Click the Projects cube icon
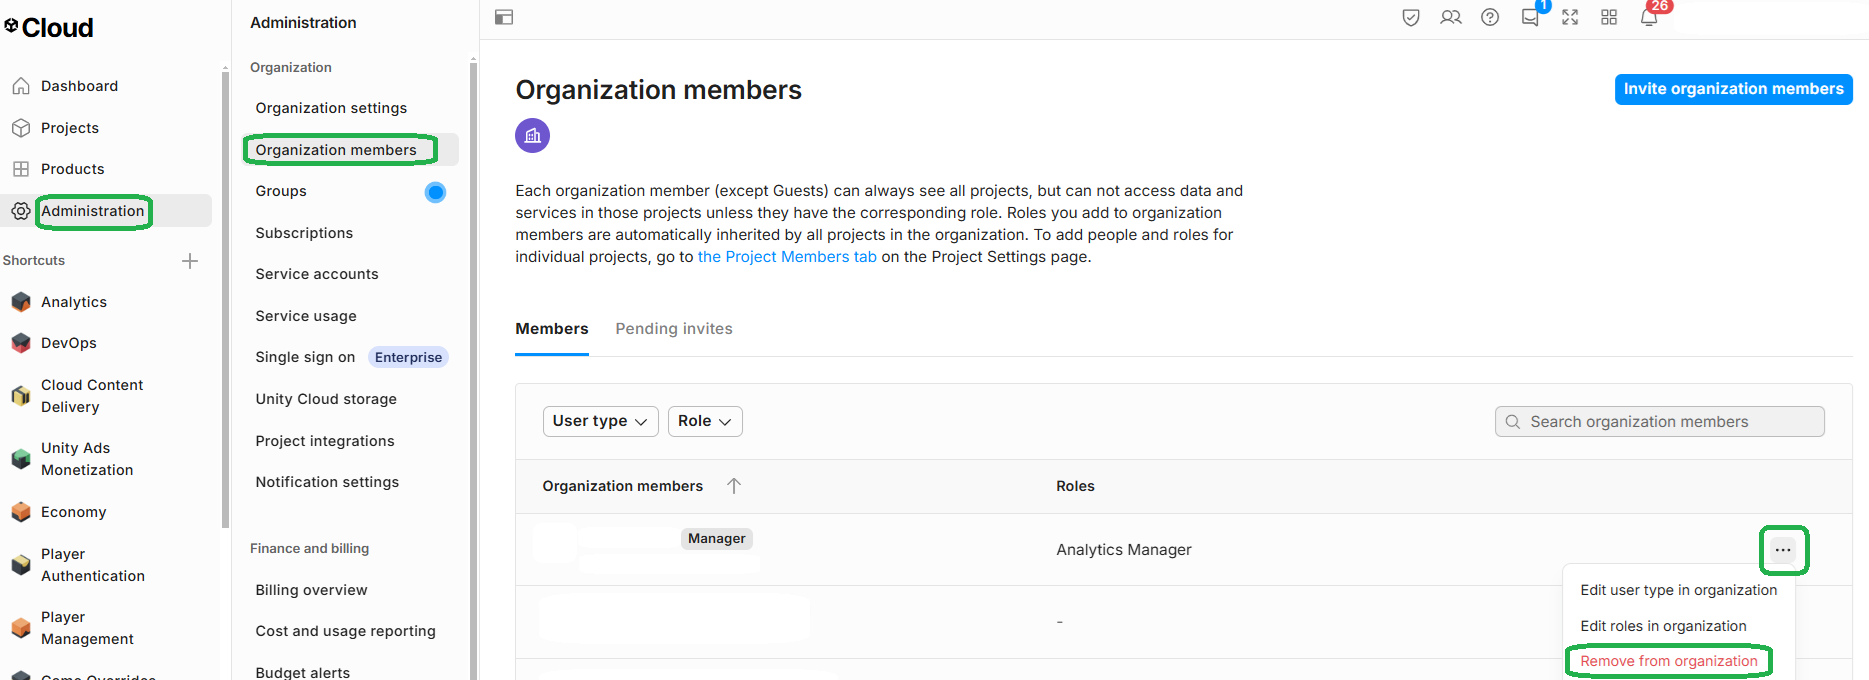 (21, 128)
